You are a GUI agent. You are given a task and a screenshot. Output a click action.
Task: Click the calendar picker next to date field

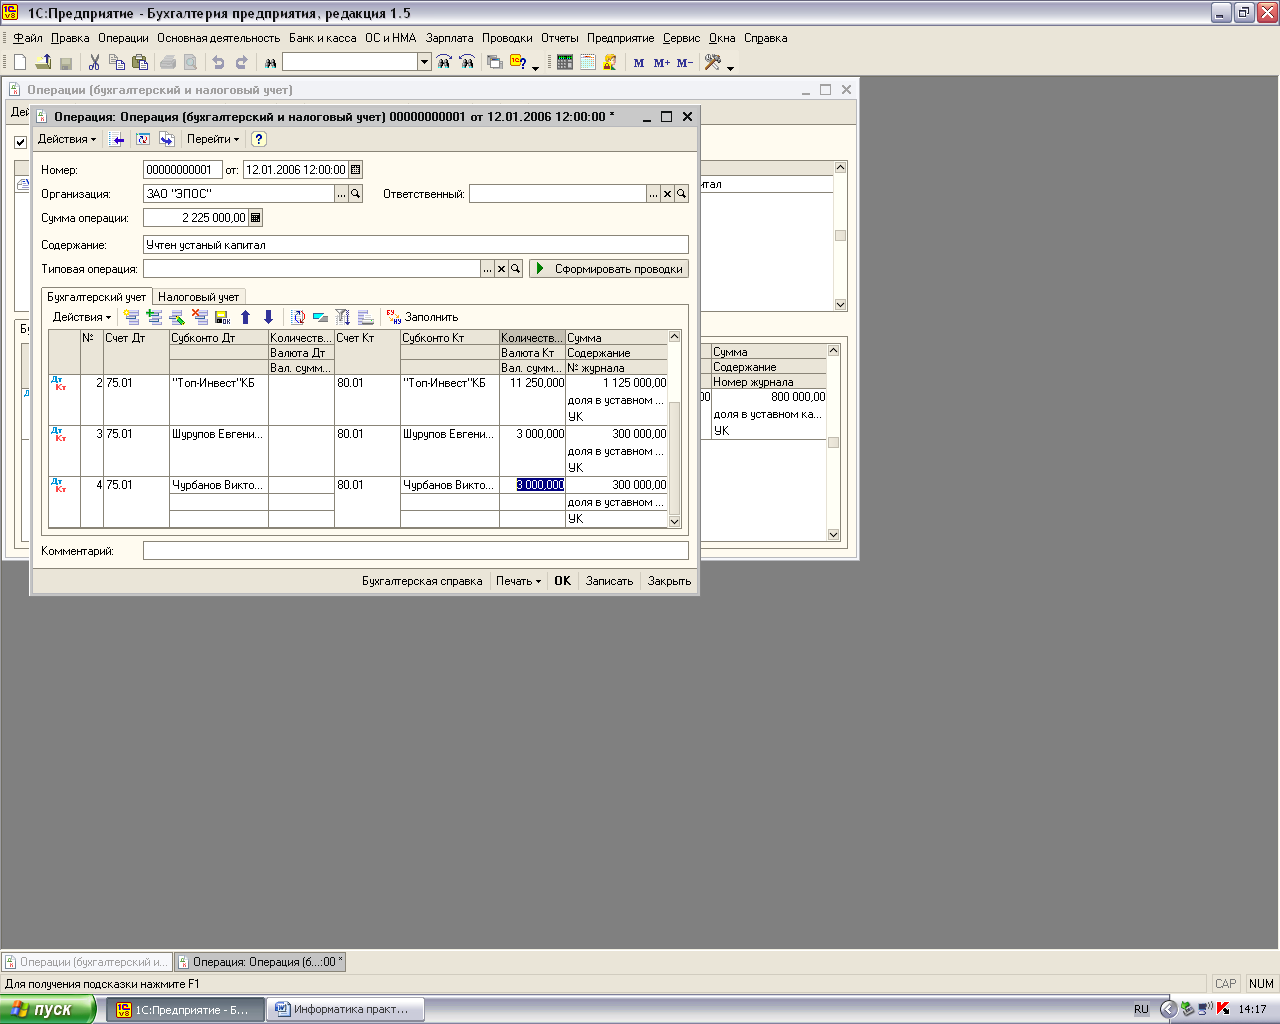tap(356, 170)
